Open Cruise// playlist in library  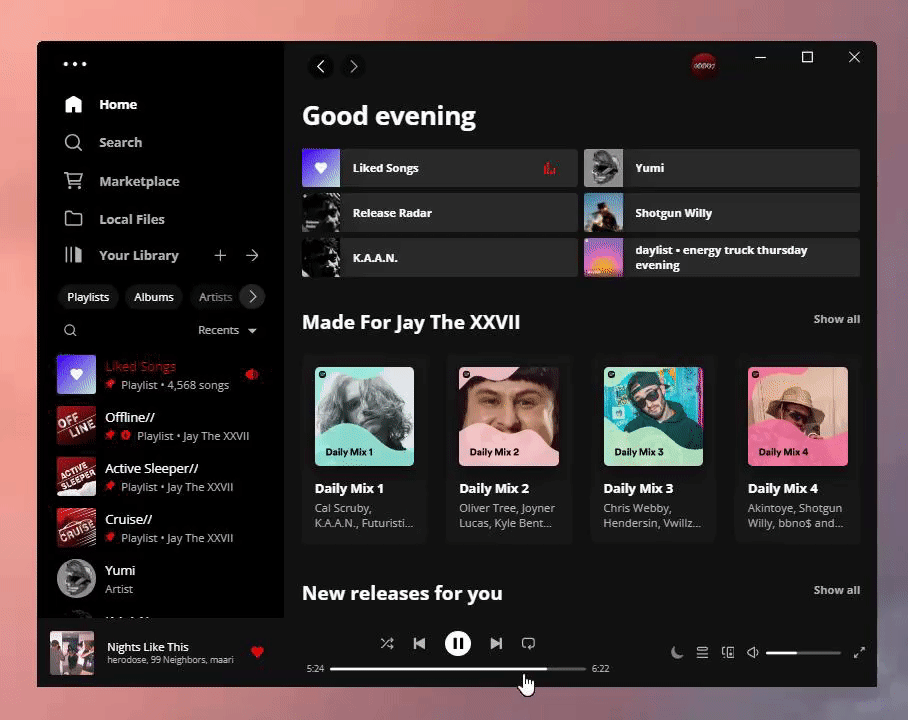pos(160,528)
